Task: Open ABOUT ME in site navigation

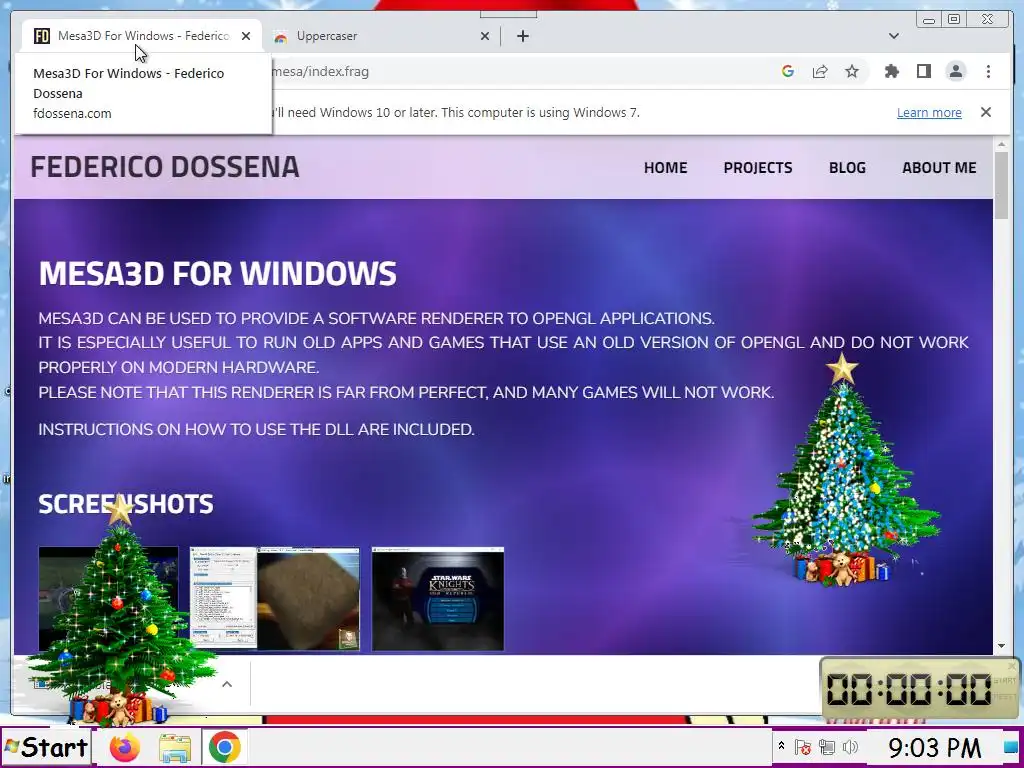Action: point(939,168)
